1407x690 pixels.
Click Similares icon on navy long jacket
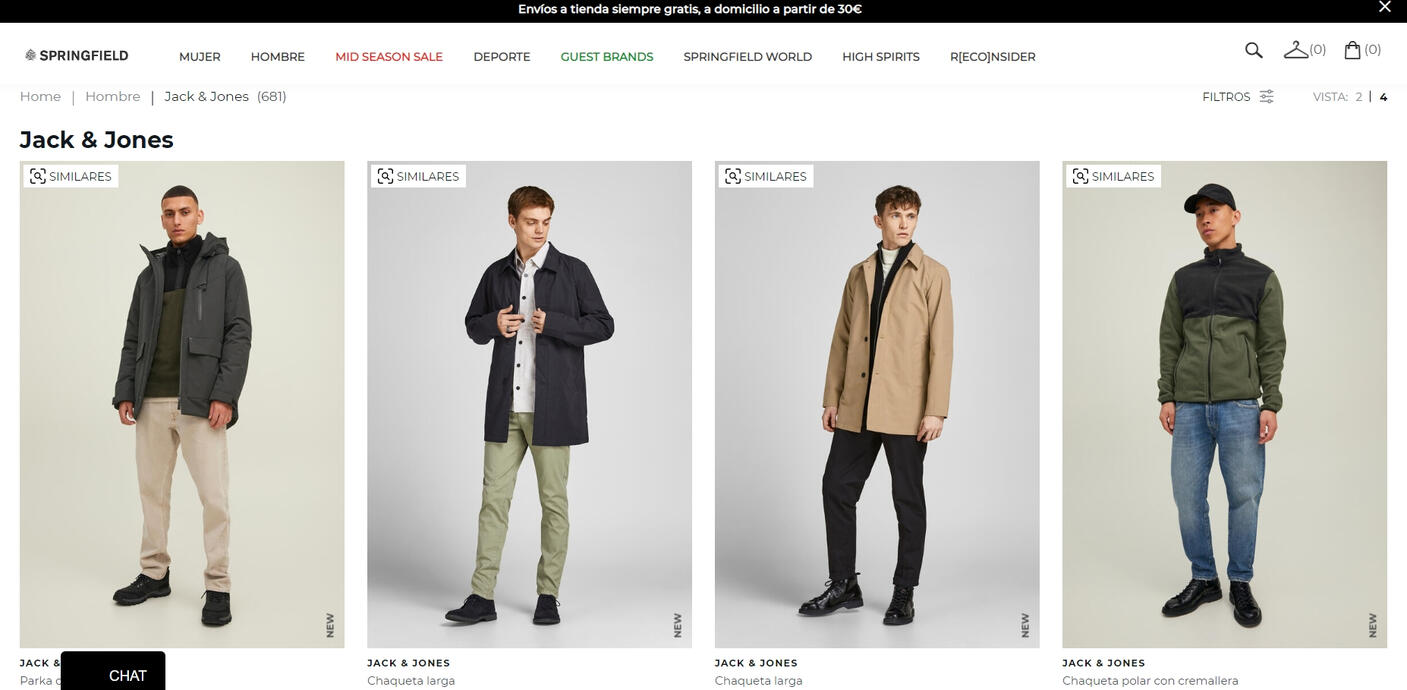point(385,177)
